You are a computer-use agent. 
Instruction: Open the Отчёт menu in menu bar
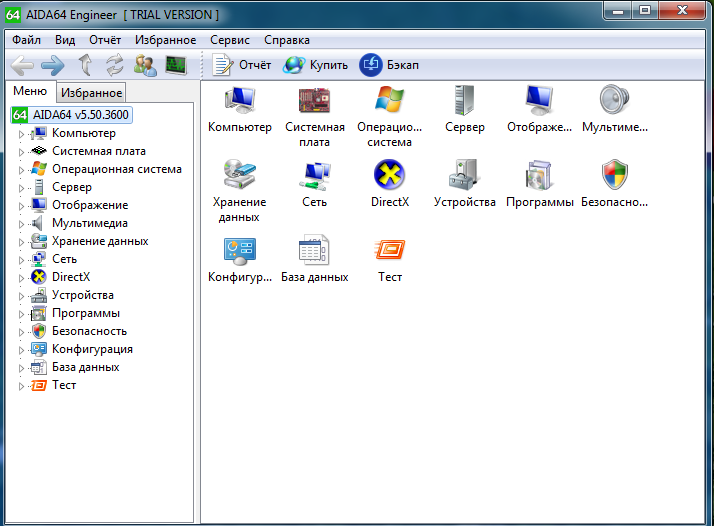click(105, 40)
